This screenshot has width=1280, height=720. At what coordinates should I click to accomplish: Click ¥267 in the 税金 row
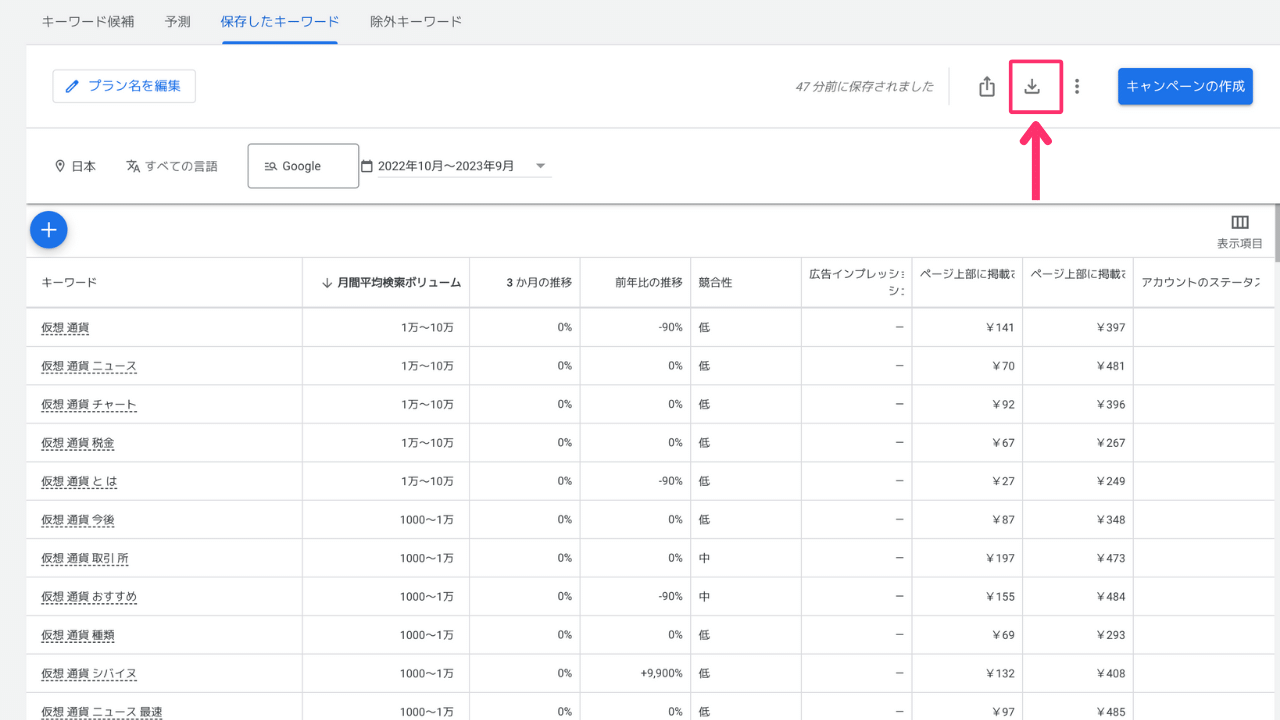(1109, 443)
